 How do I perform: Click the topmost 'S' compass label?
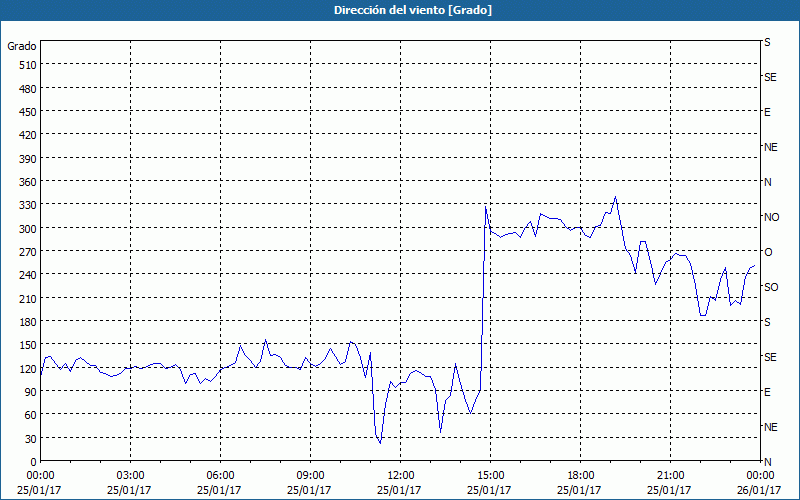pyautogui.click(x=767, y=42)
